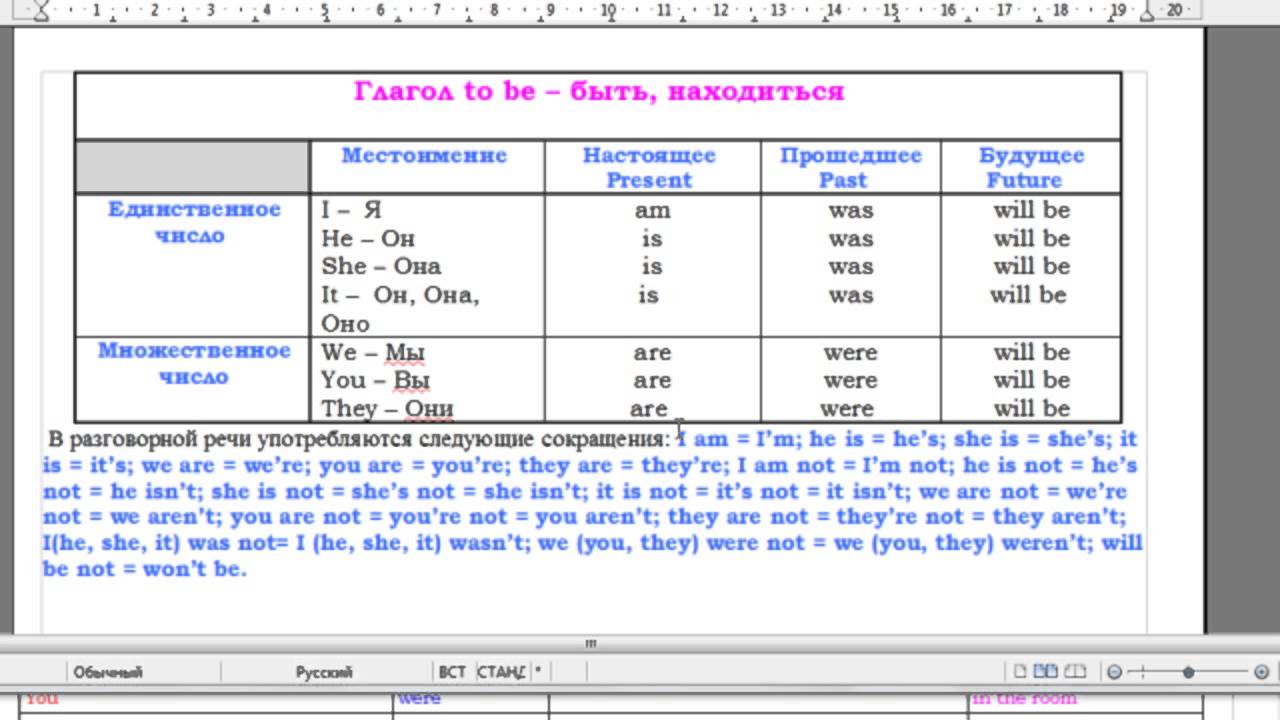1280x720 pixels.
Task: Click the header cell 'Местоимение'
Action: [424, 155]
